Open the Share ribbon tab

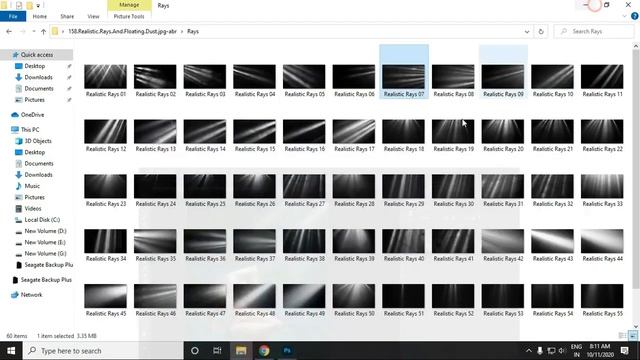tap(67, 16)
